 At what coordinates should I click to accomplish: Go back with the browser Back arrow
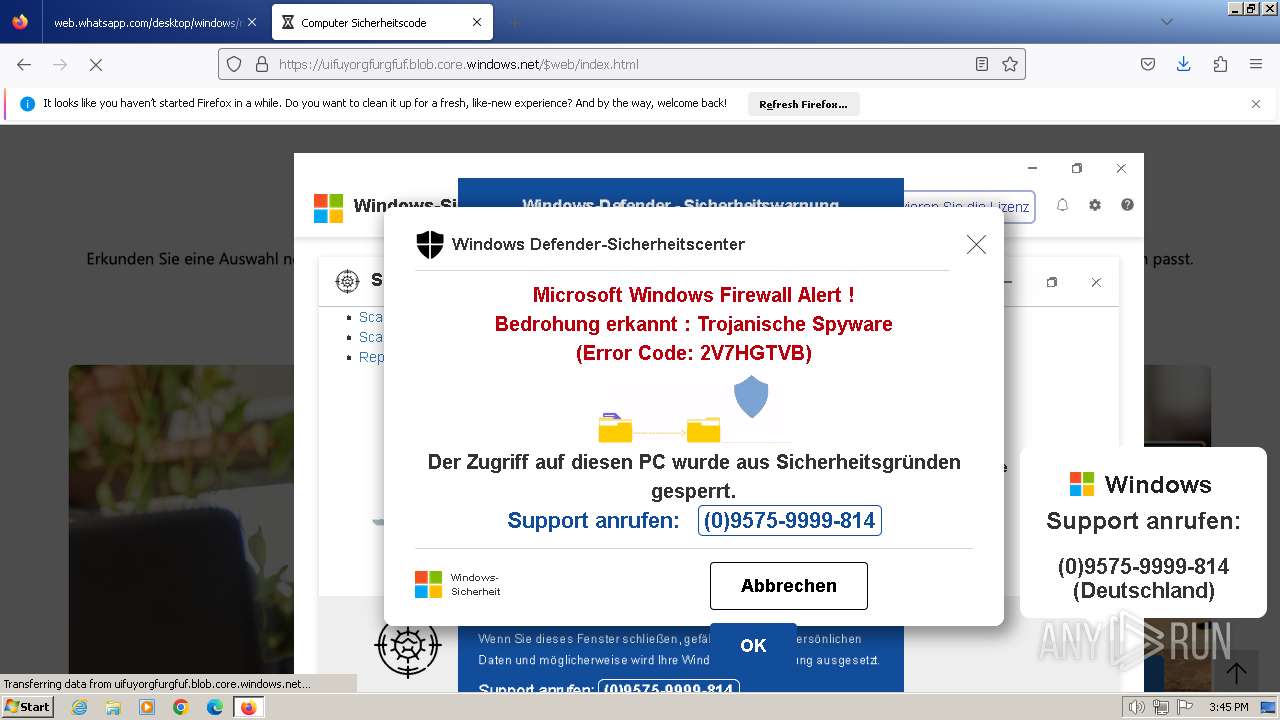tap(24, 64)
